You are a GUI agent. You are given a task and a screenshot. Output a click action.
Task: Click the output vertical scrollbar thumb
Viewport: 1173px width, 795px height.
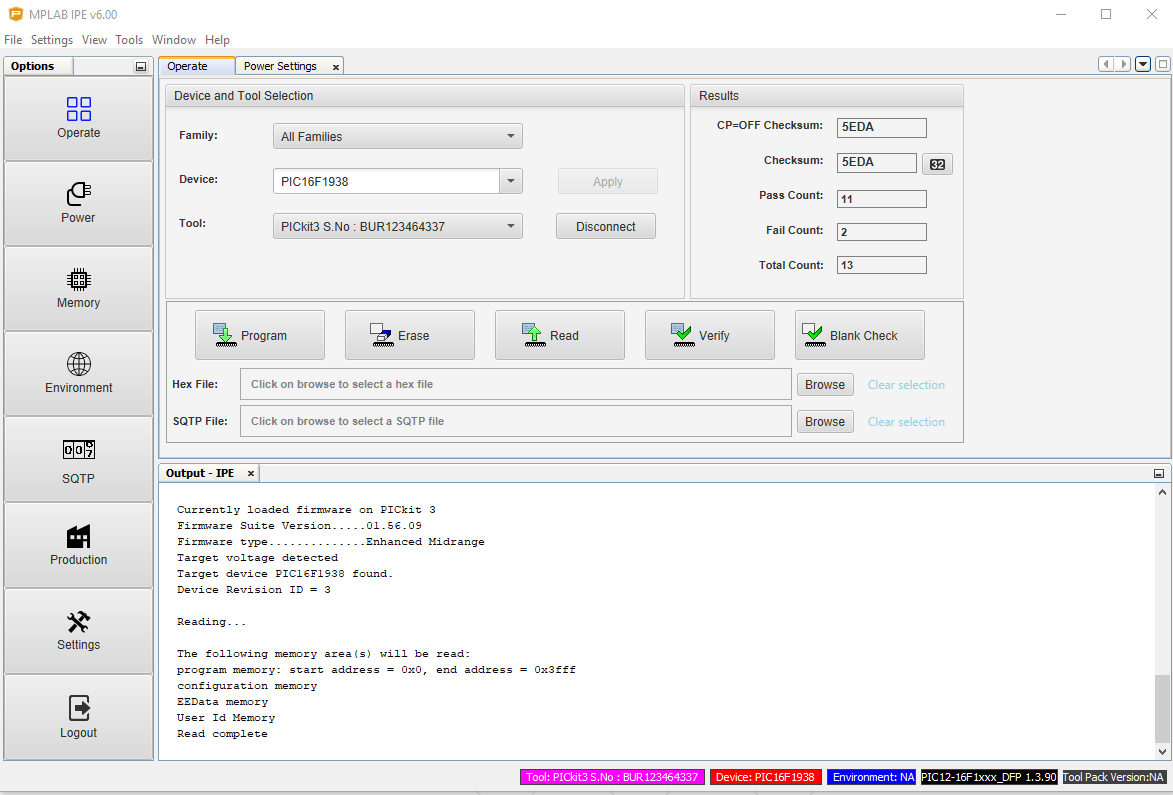(x=1161, y=707)
